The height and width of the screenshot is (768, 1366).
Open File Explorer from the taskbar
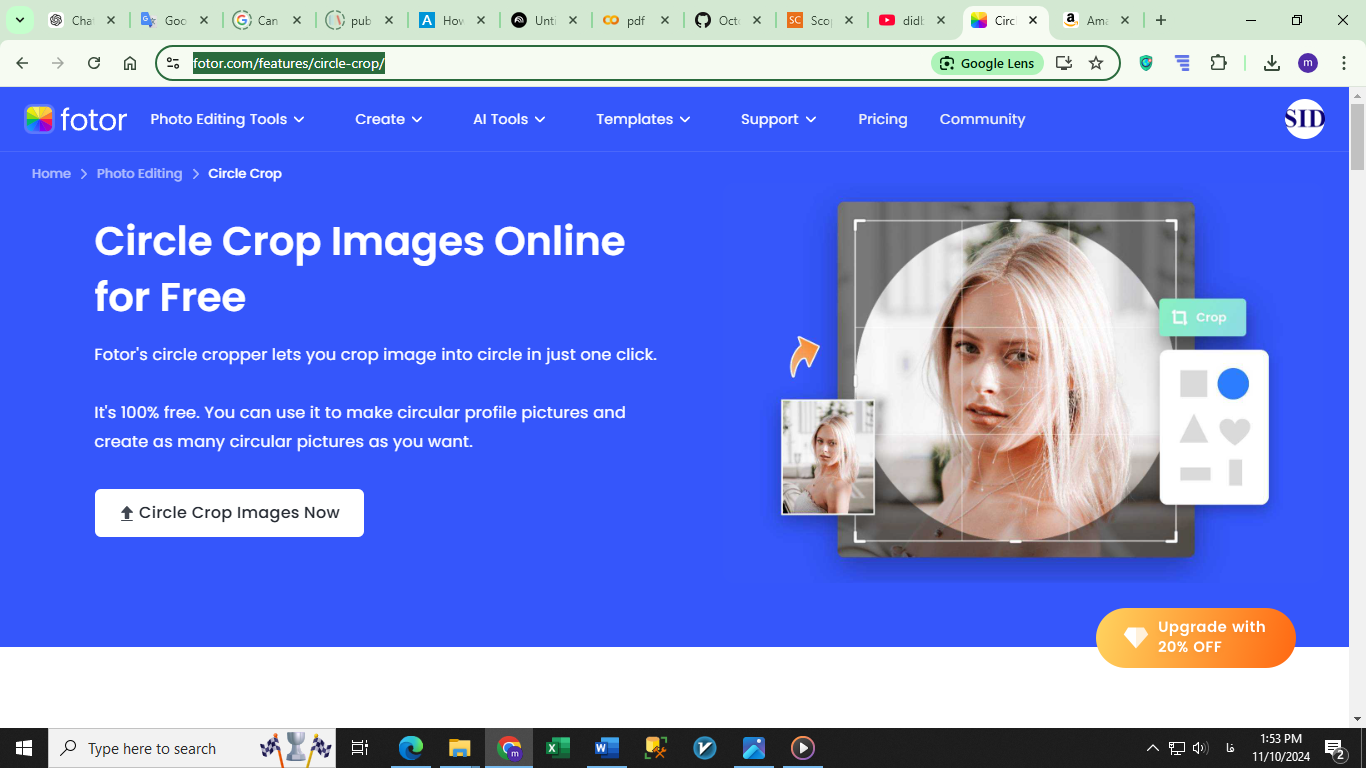pyautogui.click(x=459, y=748)
